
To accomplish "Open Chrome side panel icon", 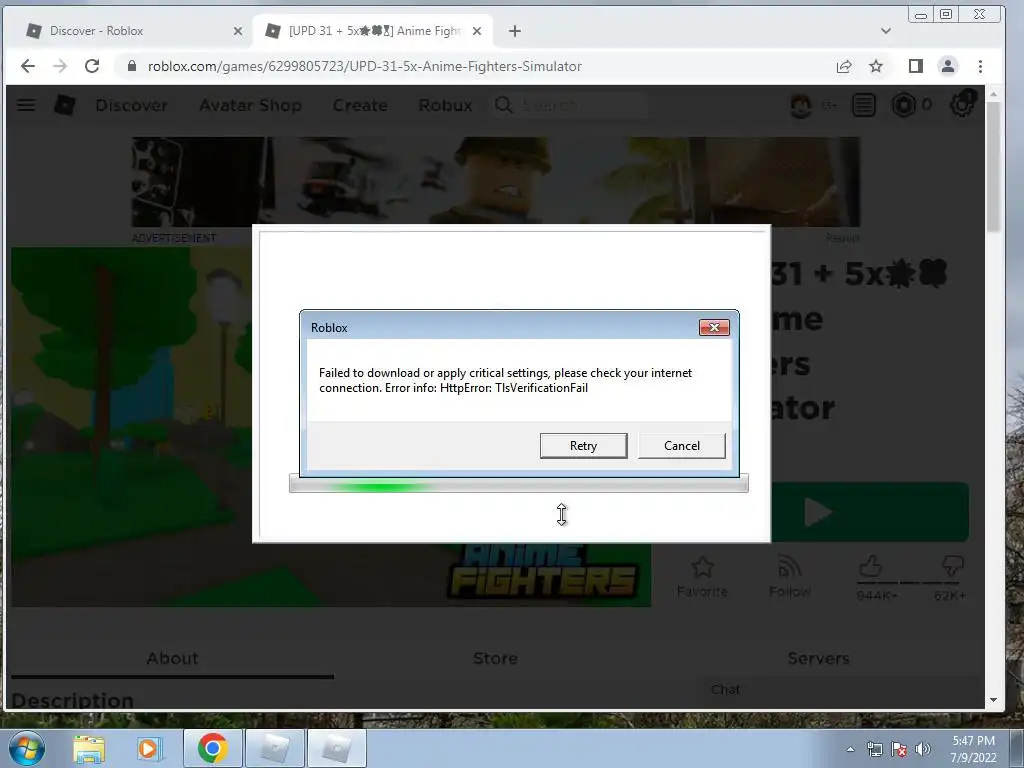I will (x=916, y=66).
